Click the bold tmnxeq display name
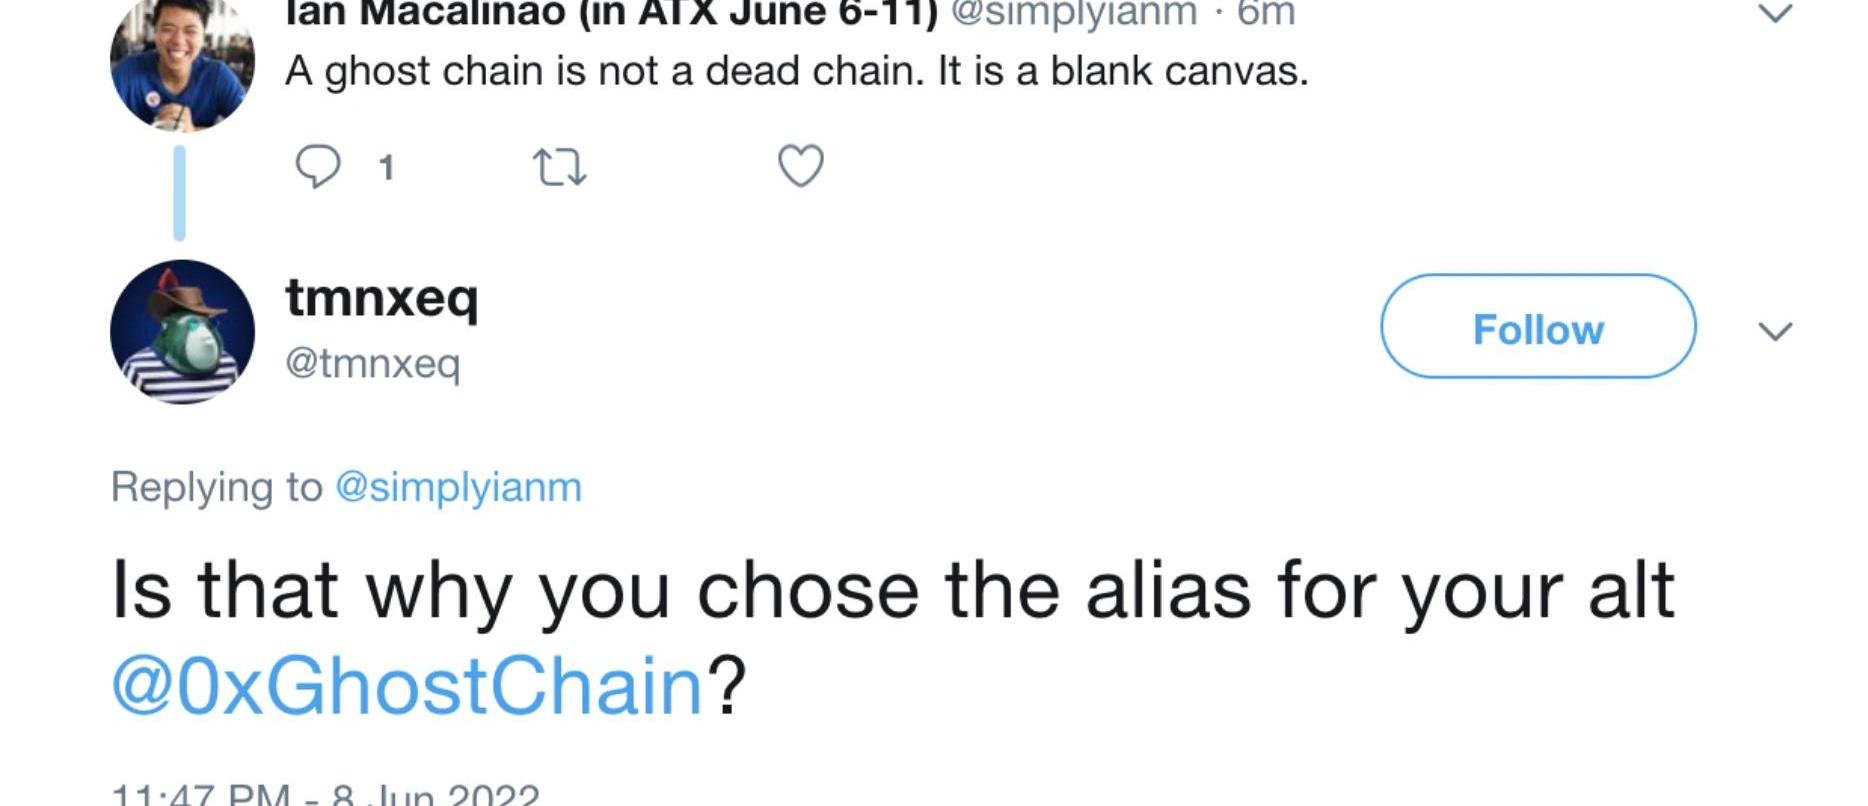Screen dimensions: 1868x806 pos(382,297)
